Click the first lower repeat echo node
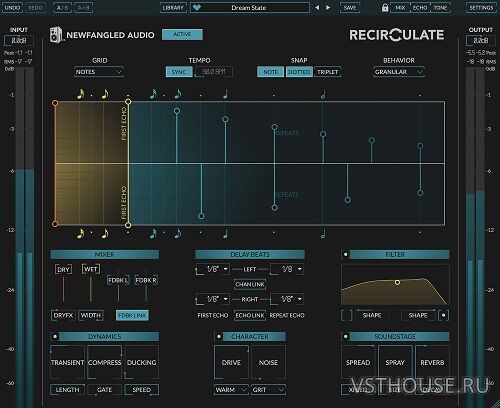This screenshot has width=500, height=408. [201, 216]
